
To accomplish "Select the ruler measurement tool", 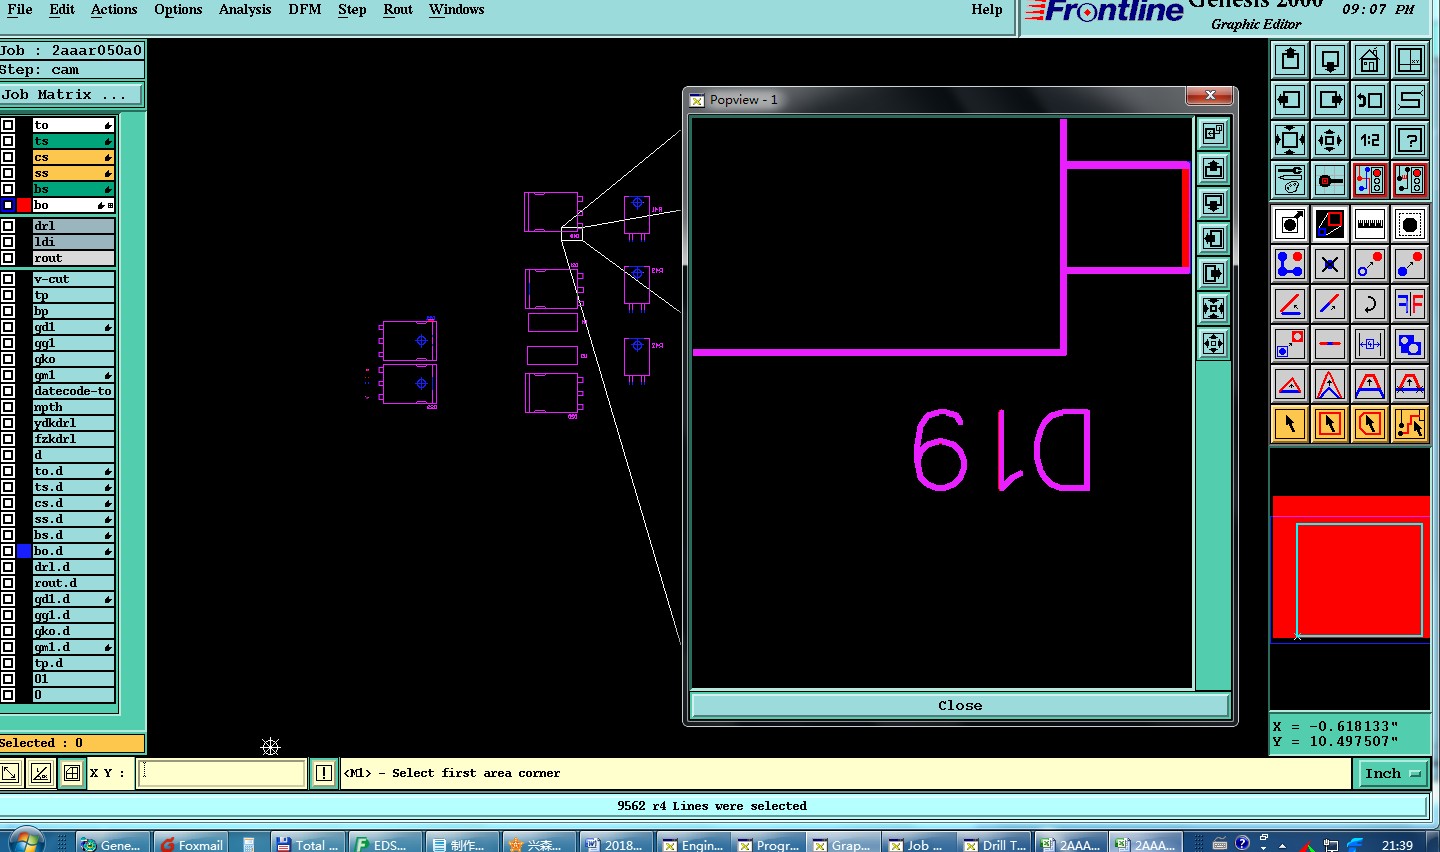I will [1370, 224].
